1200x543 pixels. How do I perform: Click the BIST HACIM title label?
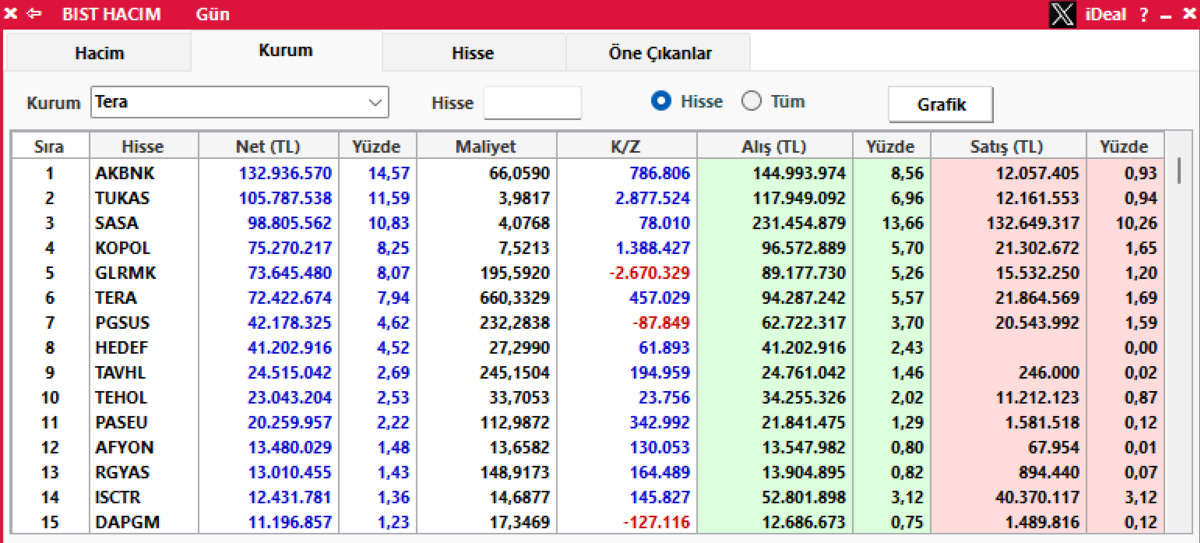point(110,14)
